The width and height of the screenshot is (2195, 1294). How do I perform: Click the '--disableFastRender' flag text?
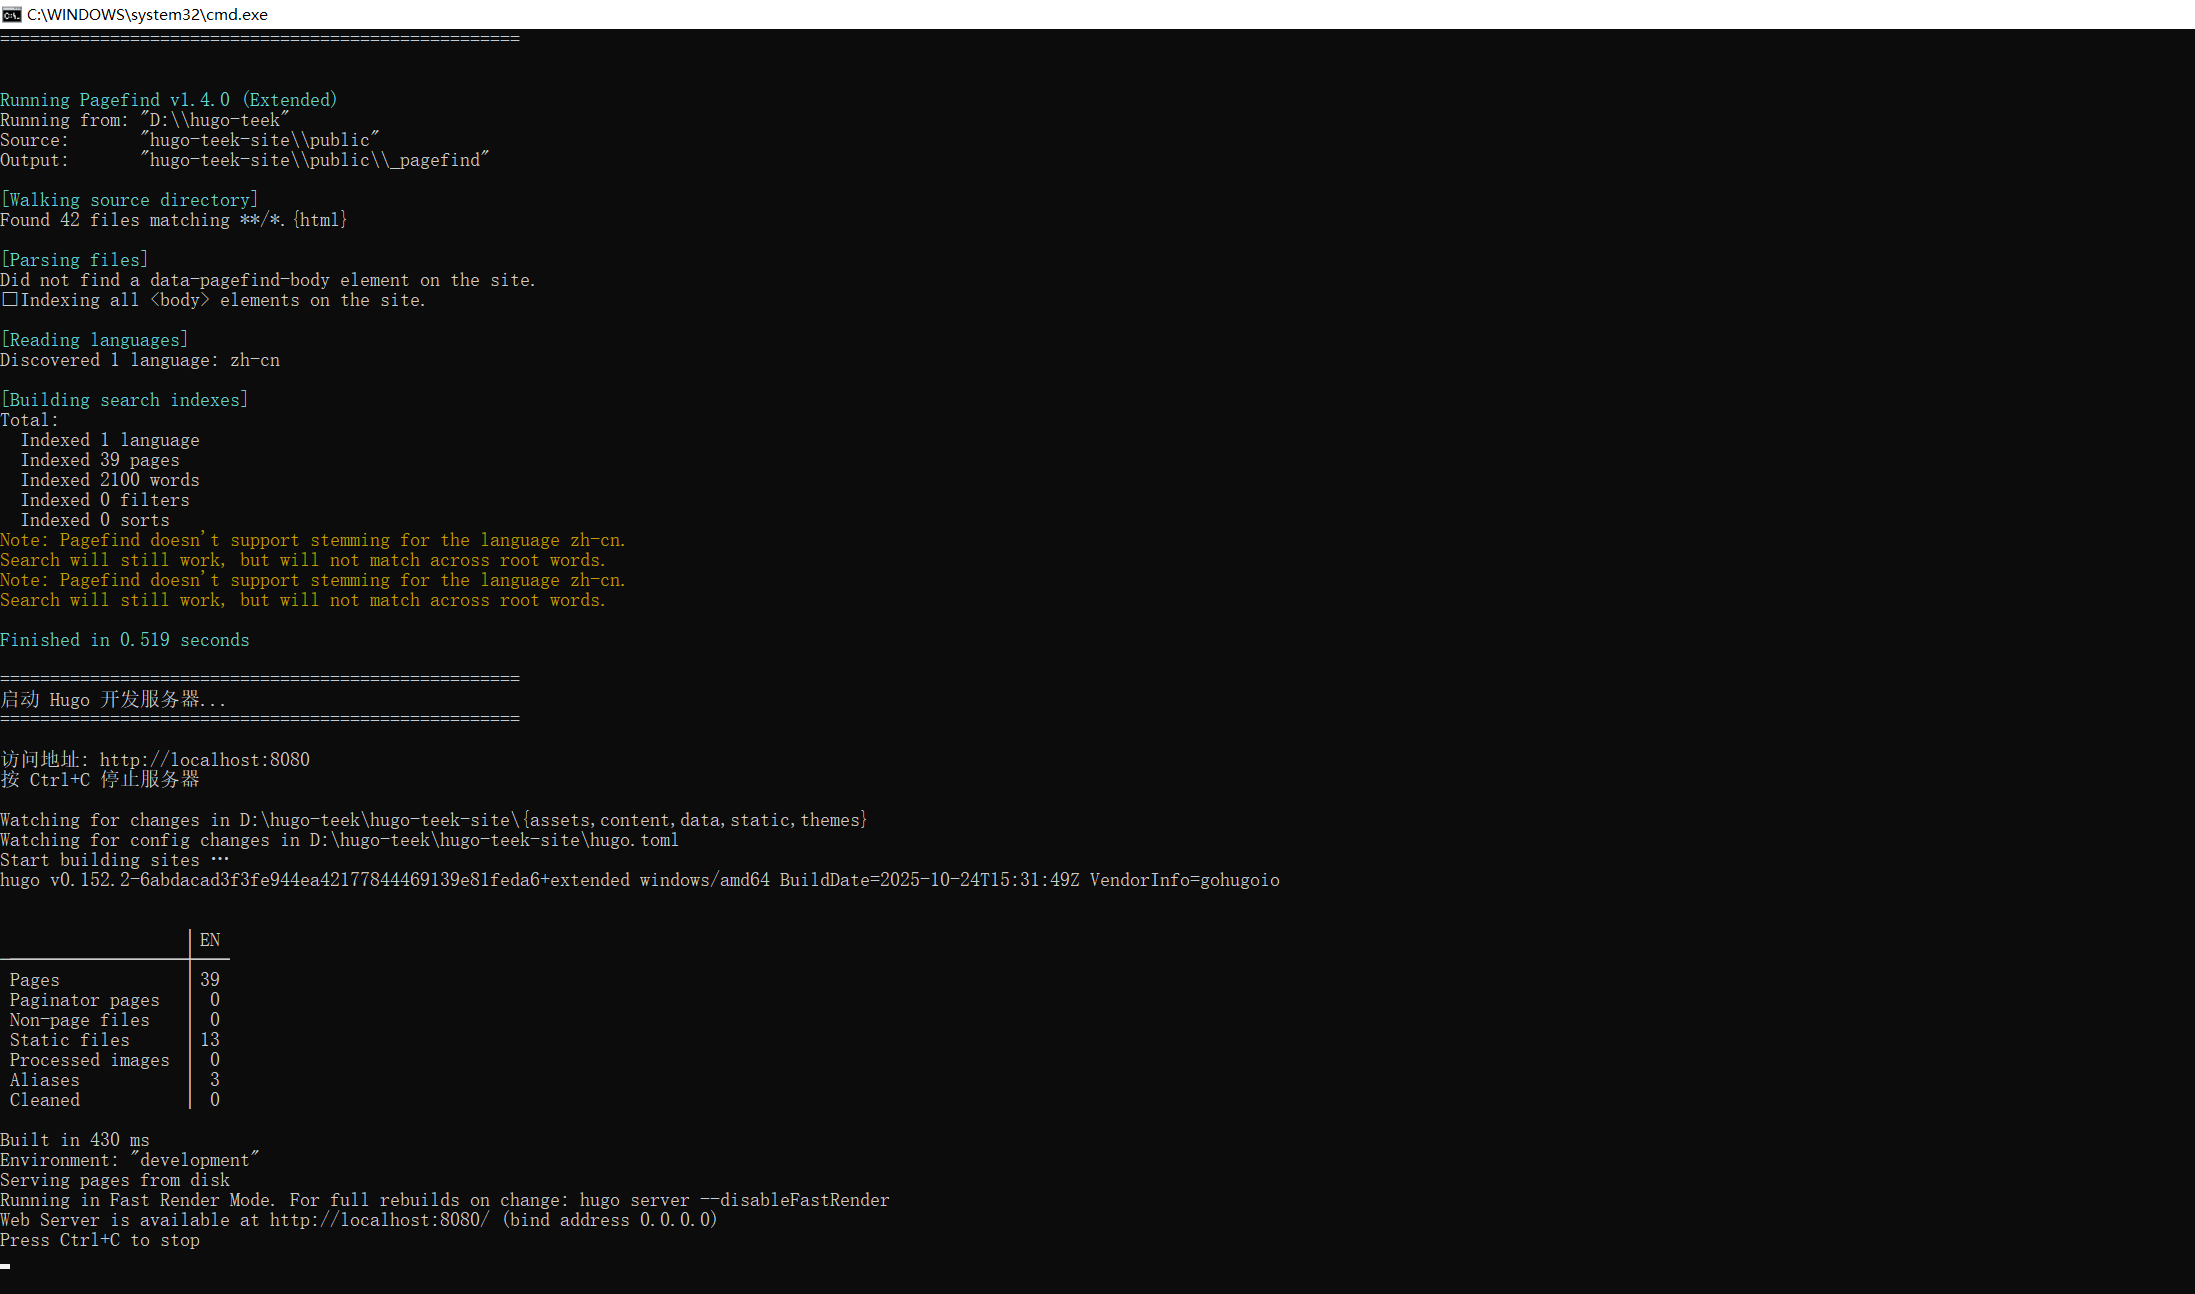[794, 1200]
